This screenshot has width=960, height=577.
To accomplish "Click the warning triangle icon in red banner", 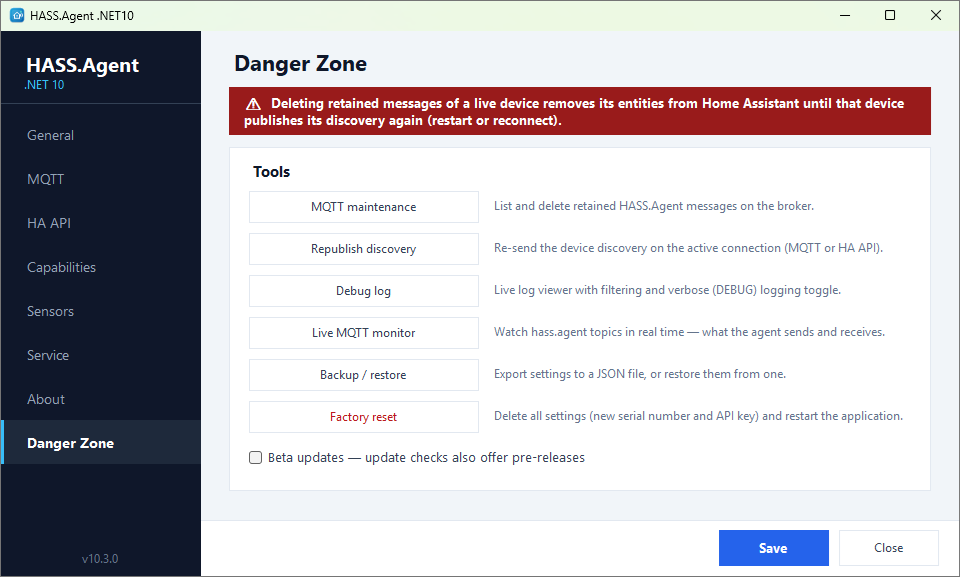I will (253, 104).
